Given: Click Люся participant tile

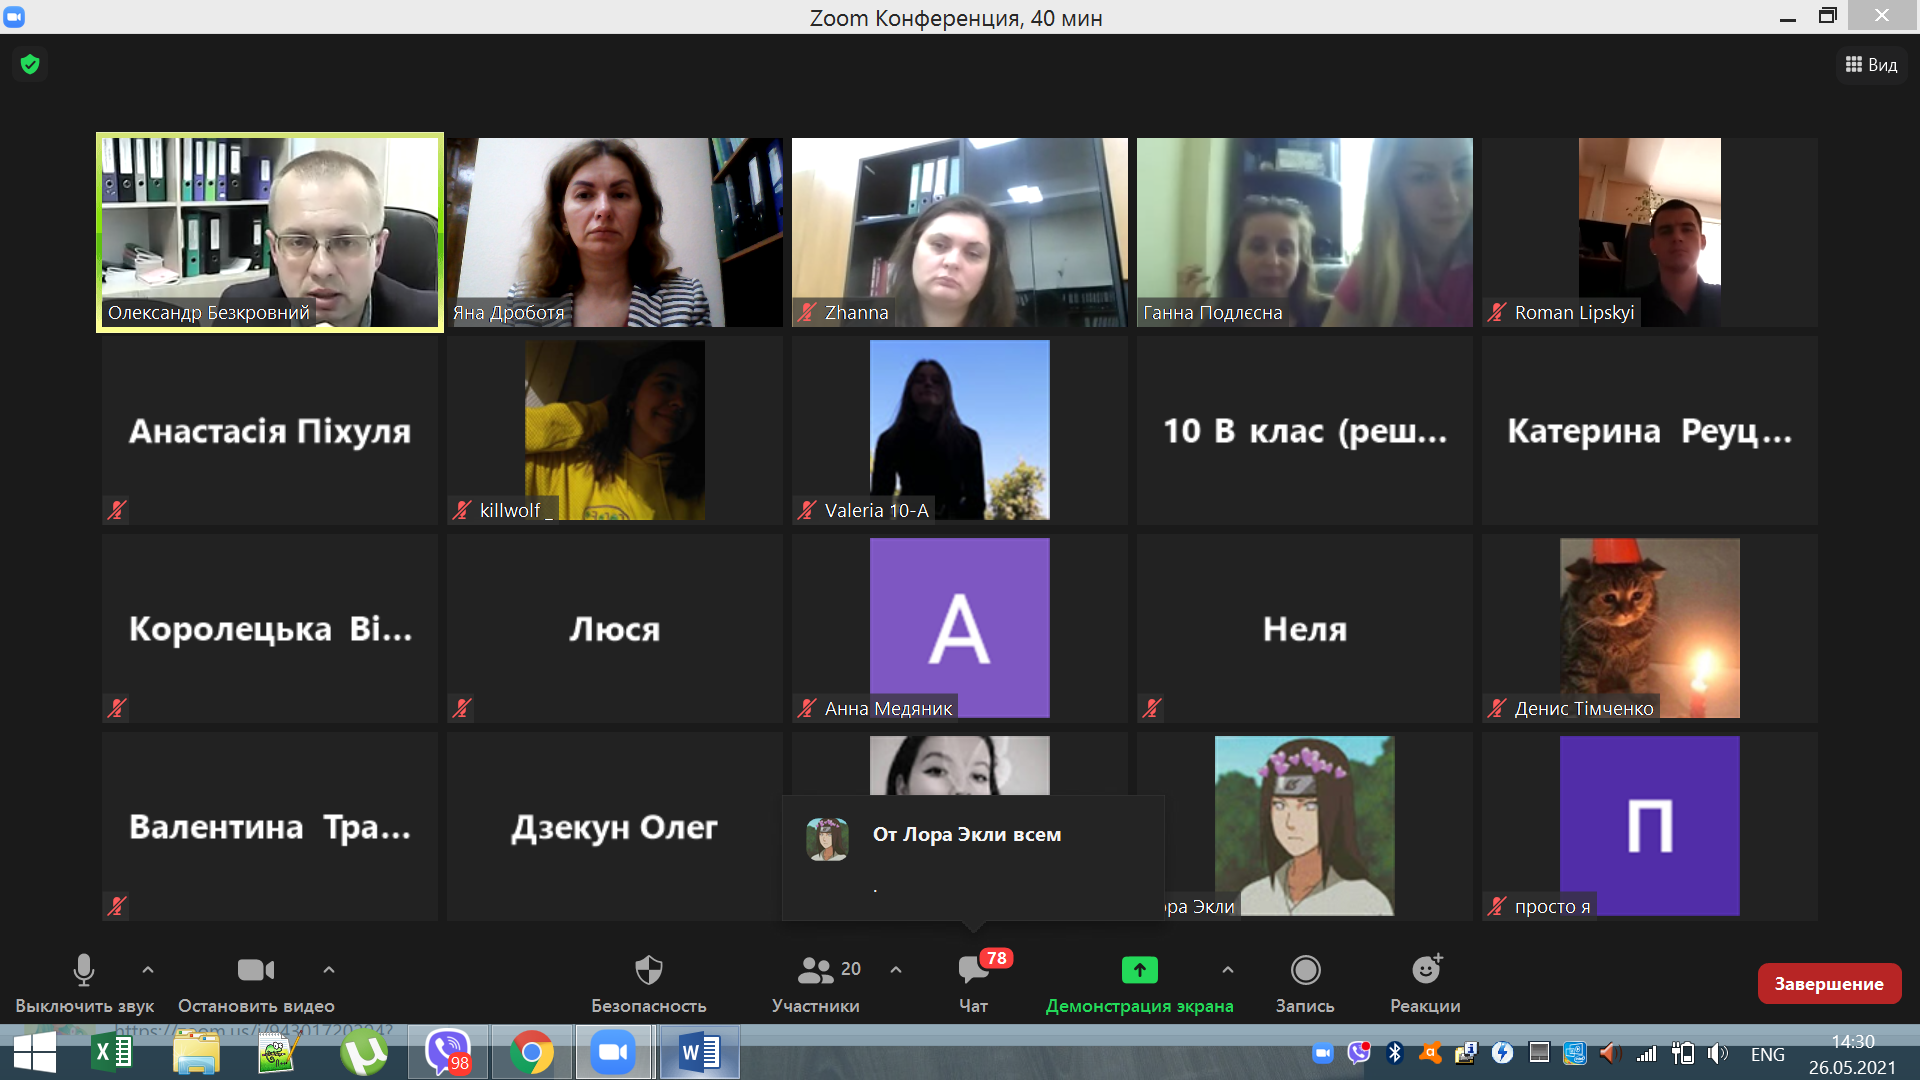Looking at the screenshot, I should (x=615, y=628).
